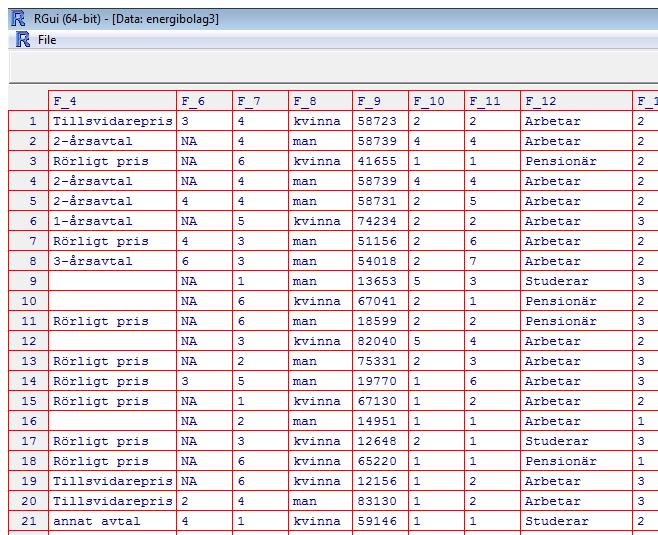The image size is (658, 535).
Task: Select Pensionär cell in row 10
Action: click(x=576, y=301)
